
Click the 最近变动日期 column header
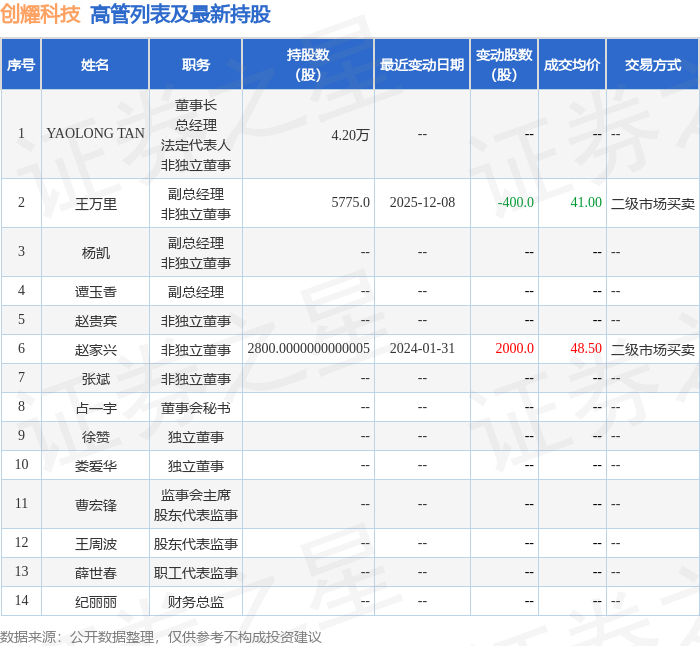[x=422, y=65]
